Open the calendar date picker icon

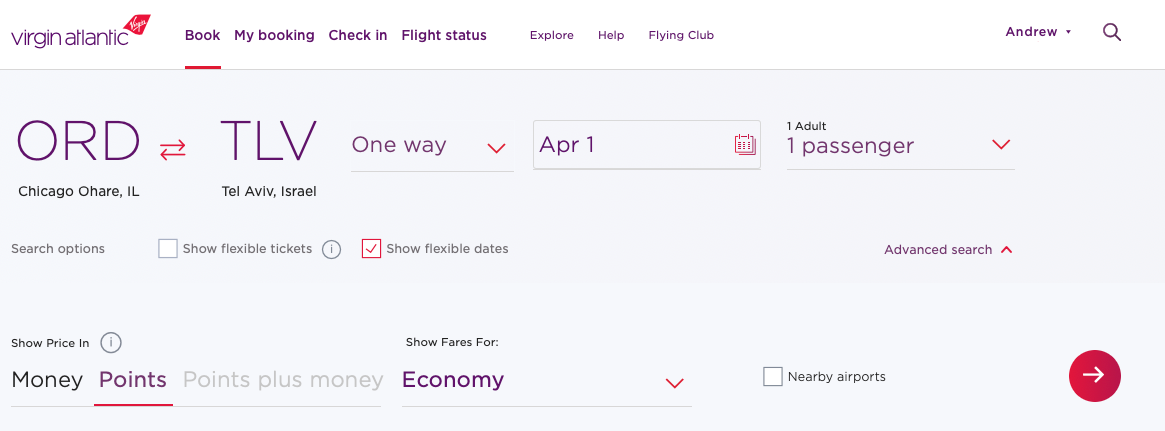tap(744, 144)
